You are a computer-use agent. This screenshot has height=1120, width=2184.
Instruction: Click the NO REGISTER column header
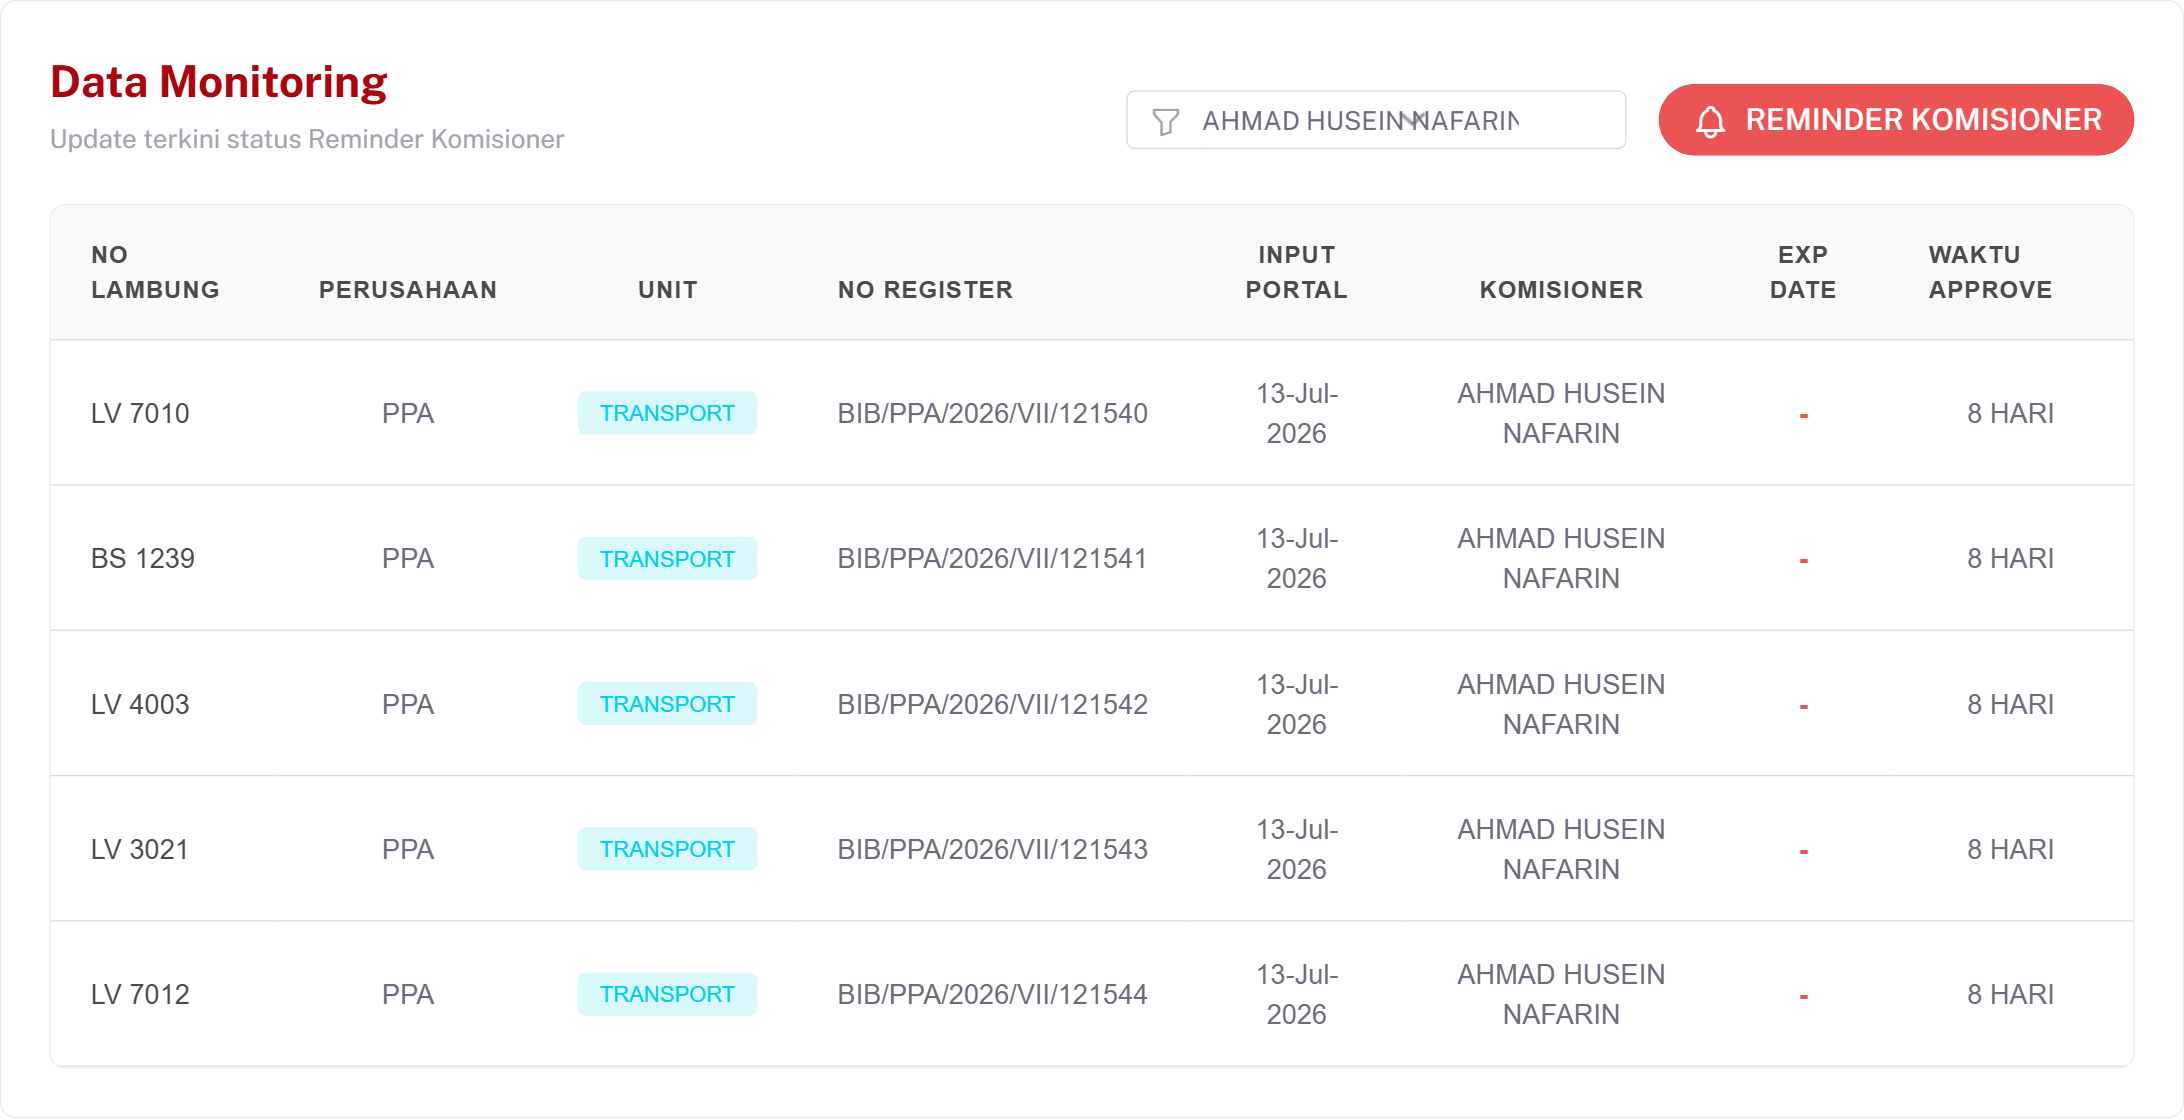[x=926, y=290]
